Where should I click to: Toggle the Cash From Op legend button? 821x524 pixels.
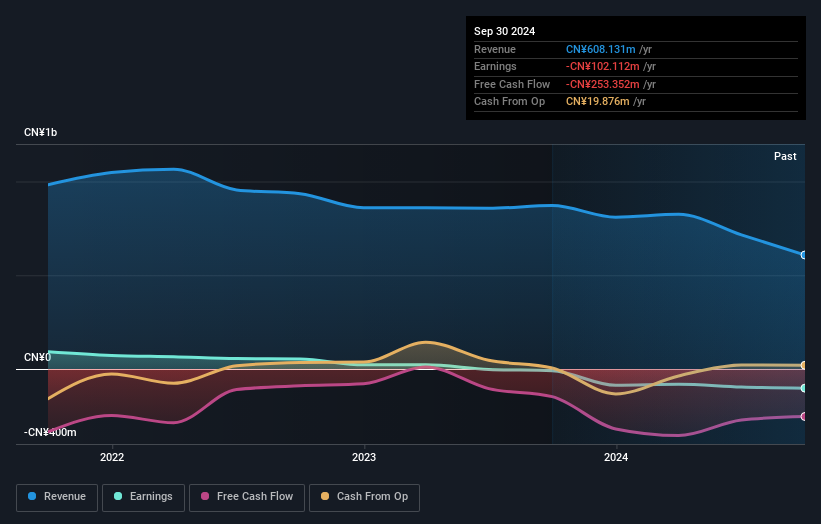(x=364, y=497)
